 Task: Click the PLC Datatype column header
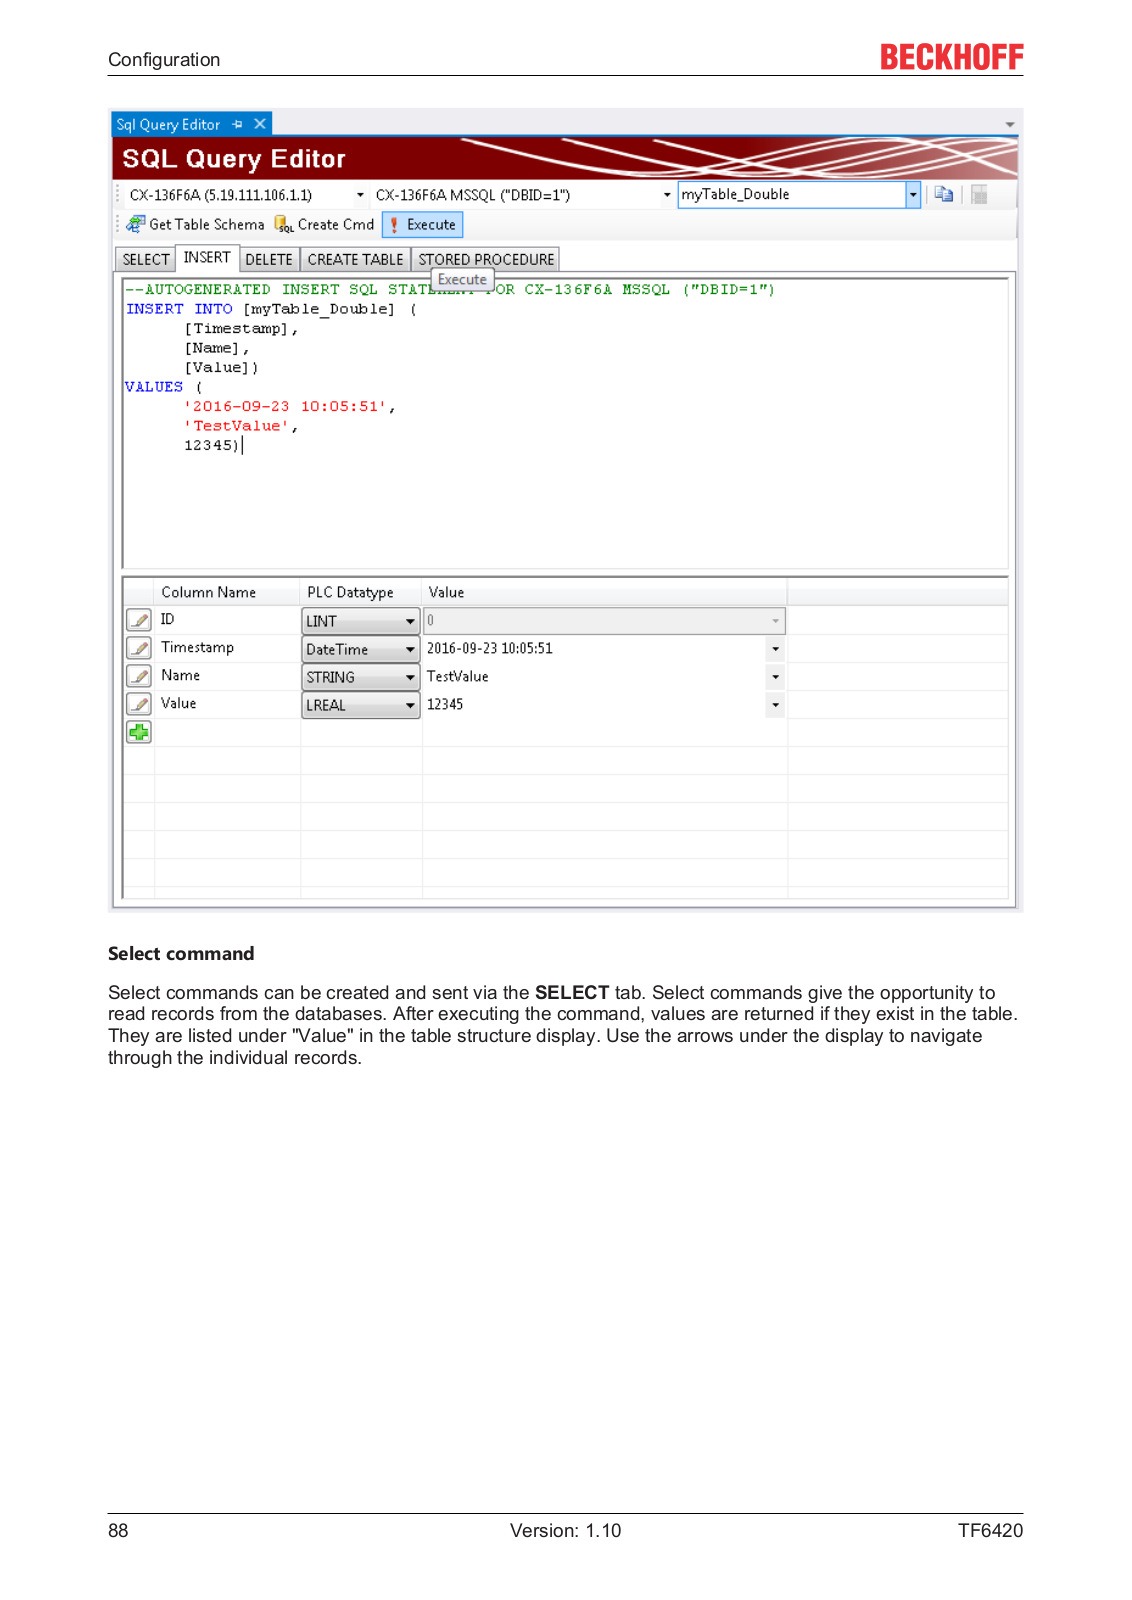point(350,592)
